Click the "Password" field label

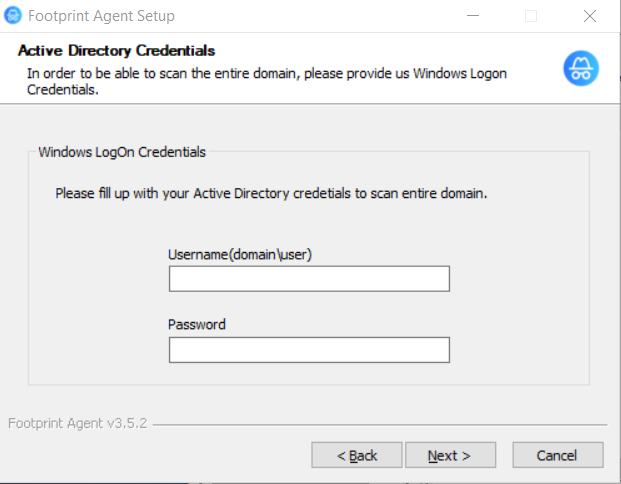click(x=197, y=324)
